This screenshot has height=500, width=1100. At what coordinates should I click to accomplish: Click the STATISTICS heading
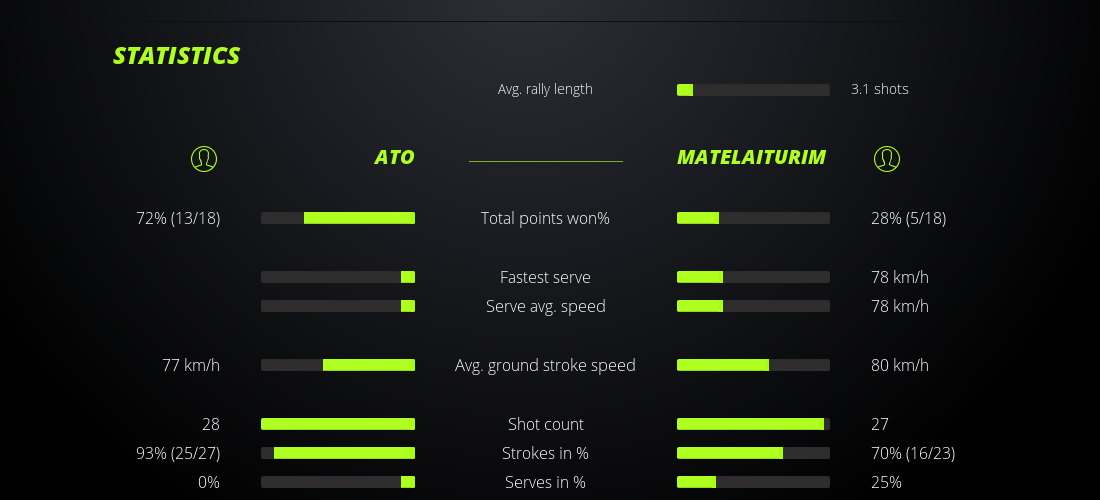click(177, 56)
